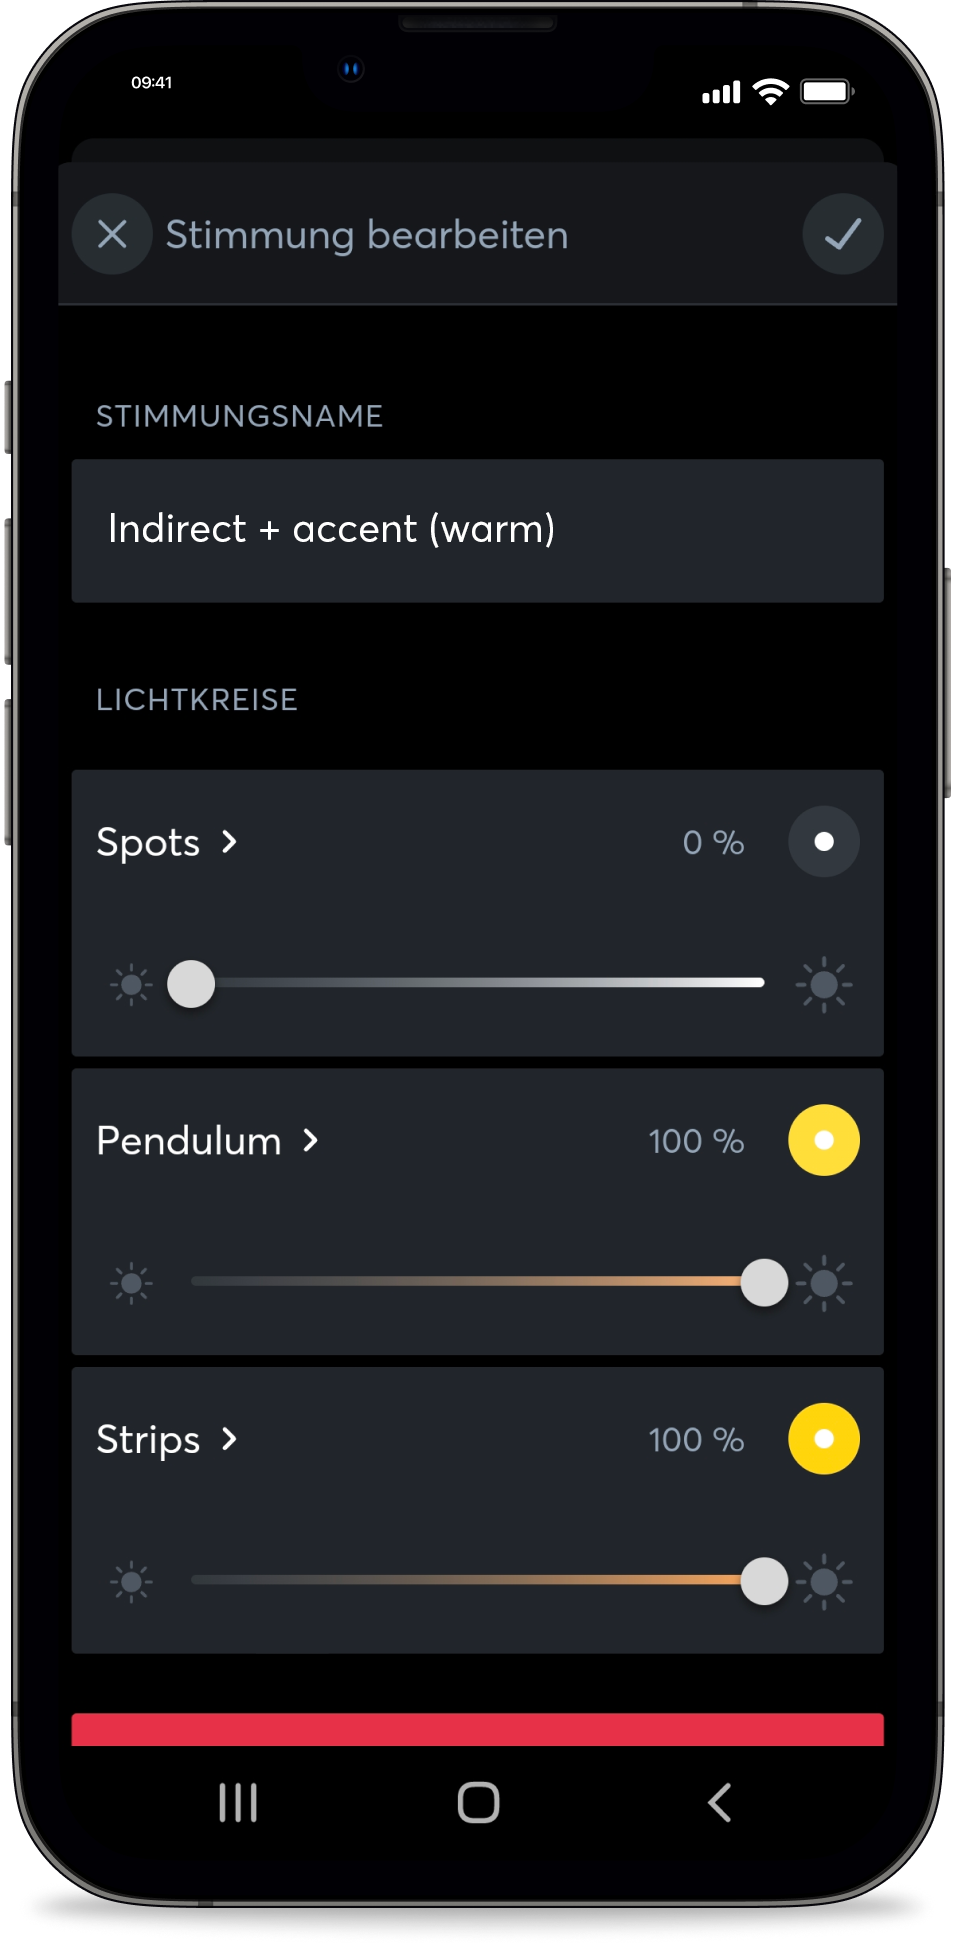
Task: Tap the red button at the bottom
Action: (477, 1730)
